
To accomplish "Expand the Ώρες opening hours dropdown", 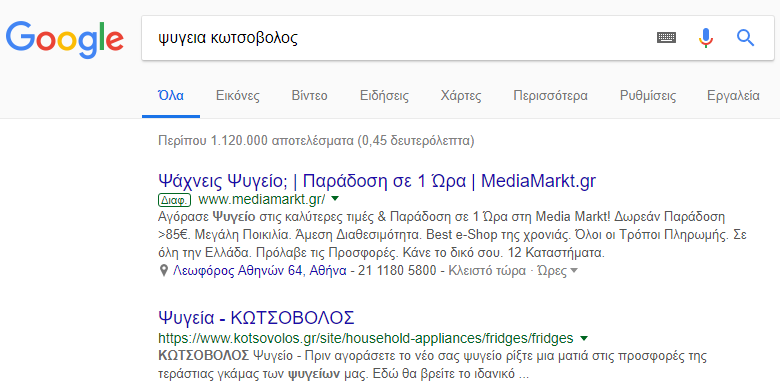I will coord(557,271).
